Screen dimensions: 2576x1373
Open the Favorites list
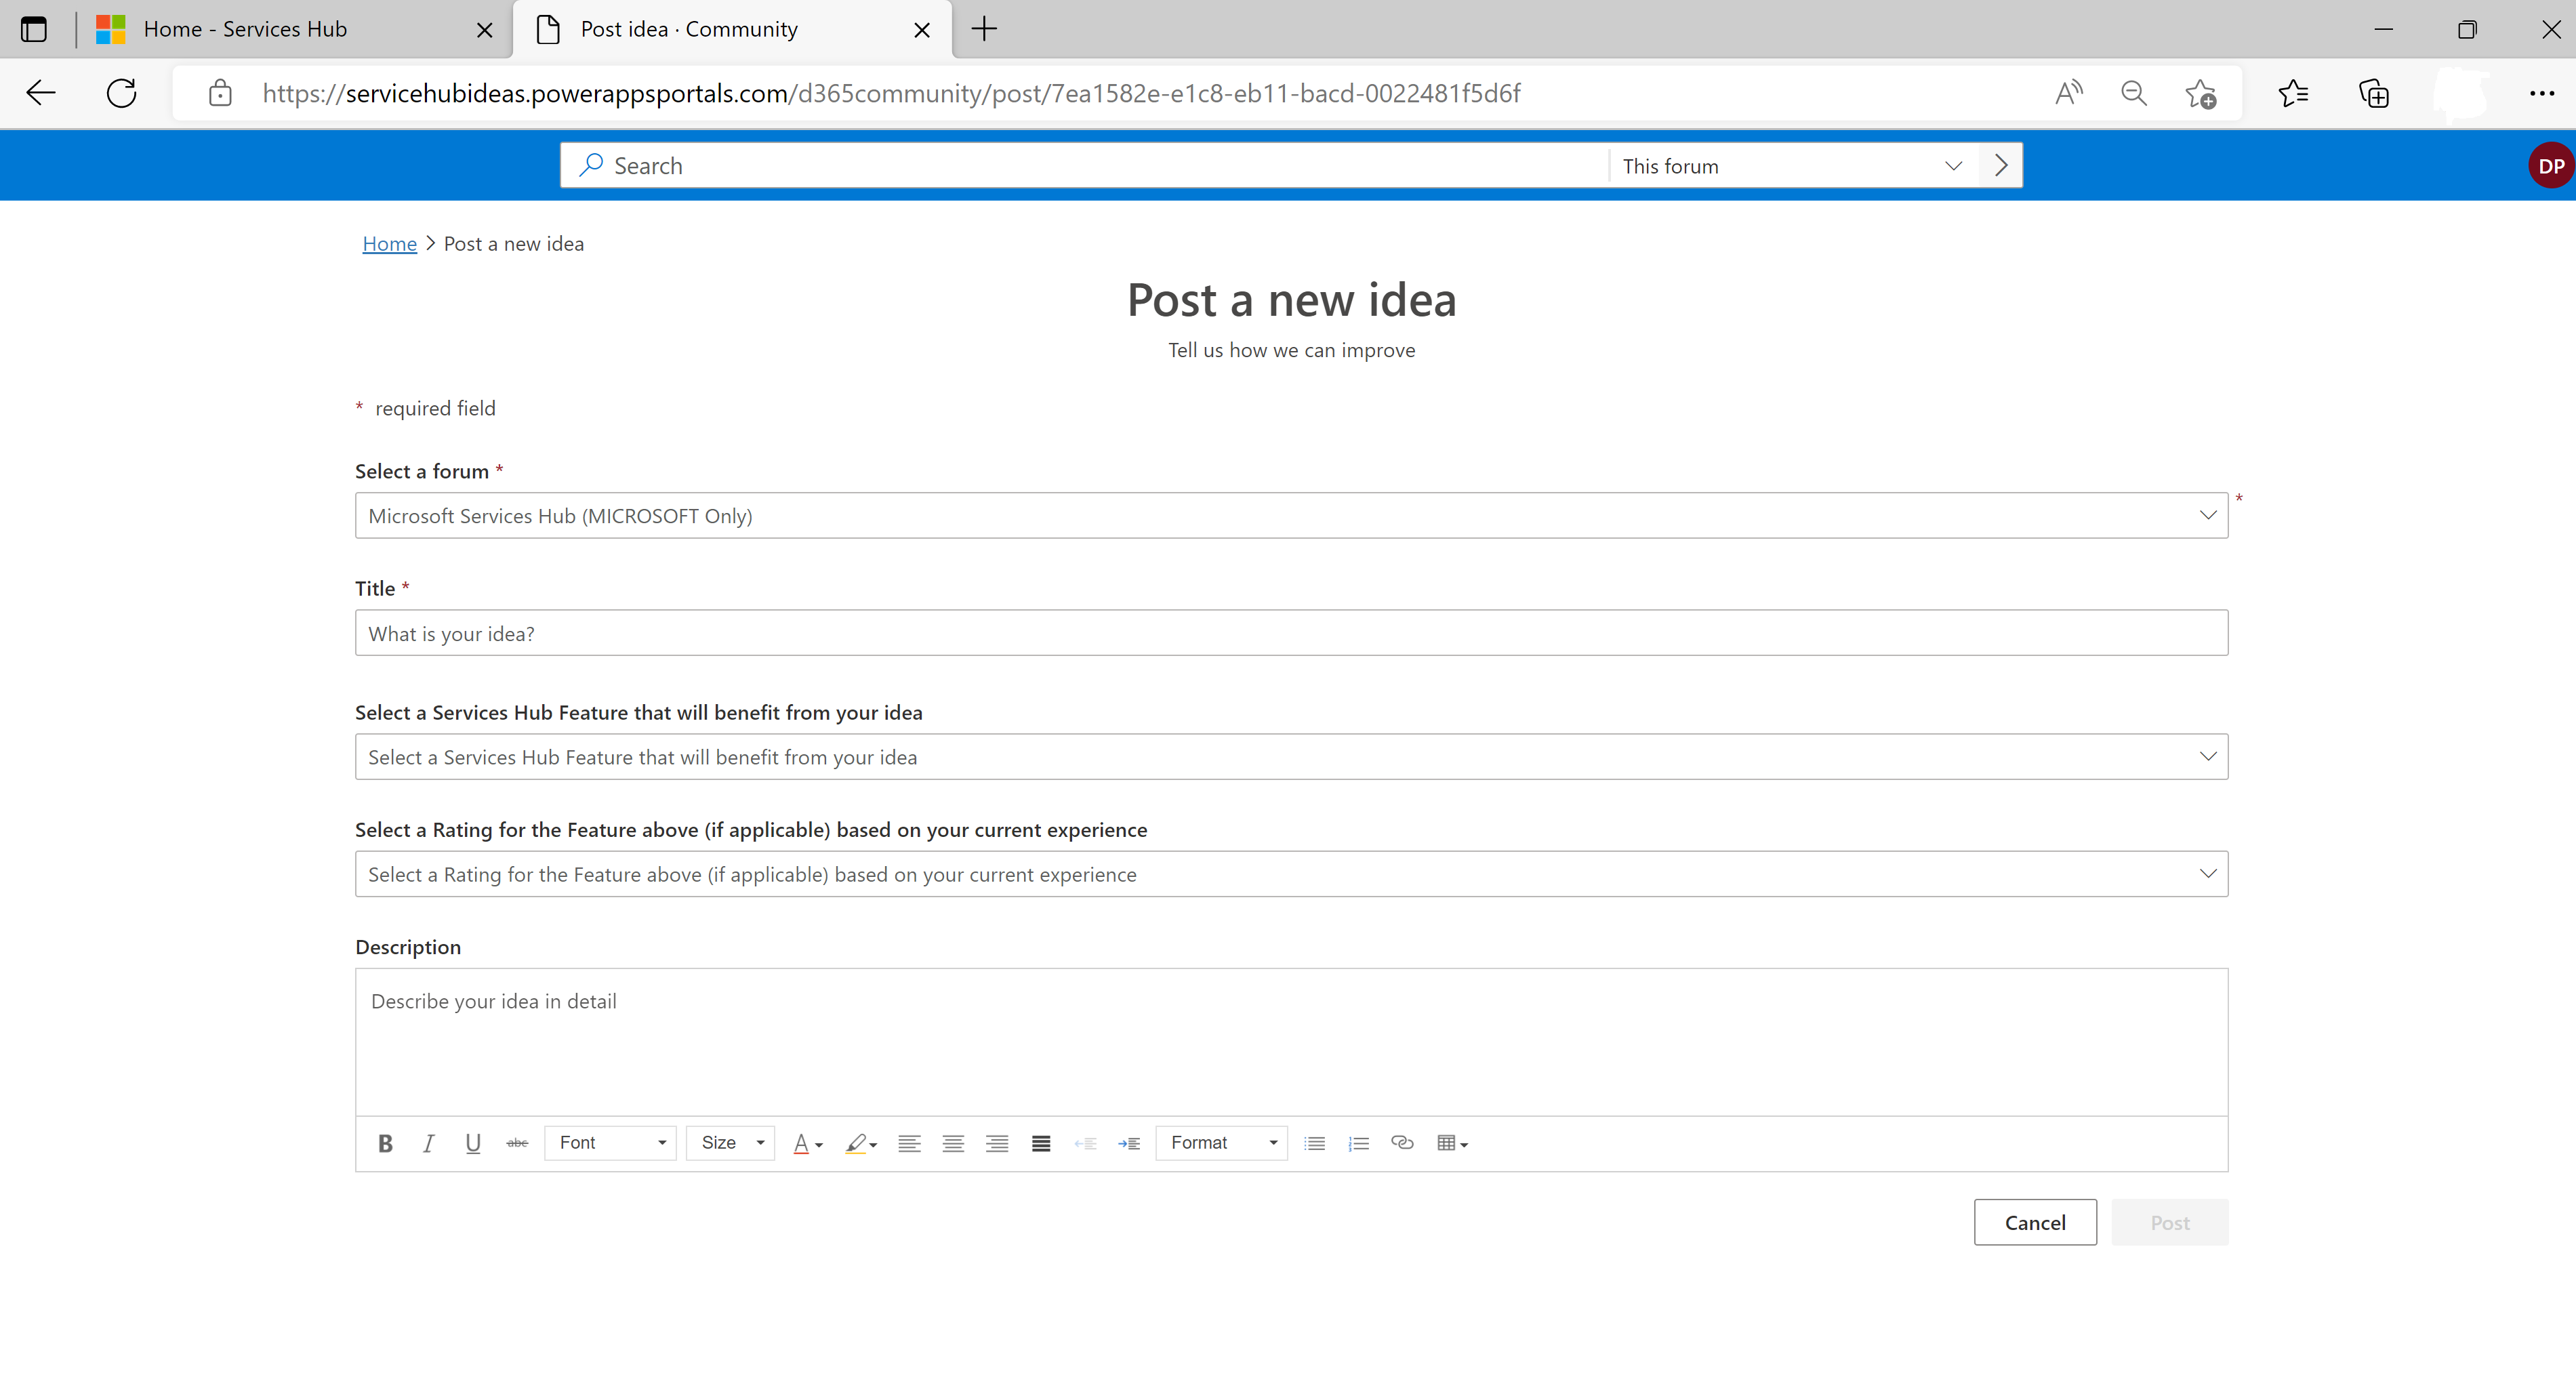click(2293, 93)
